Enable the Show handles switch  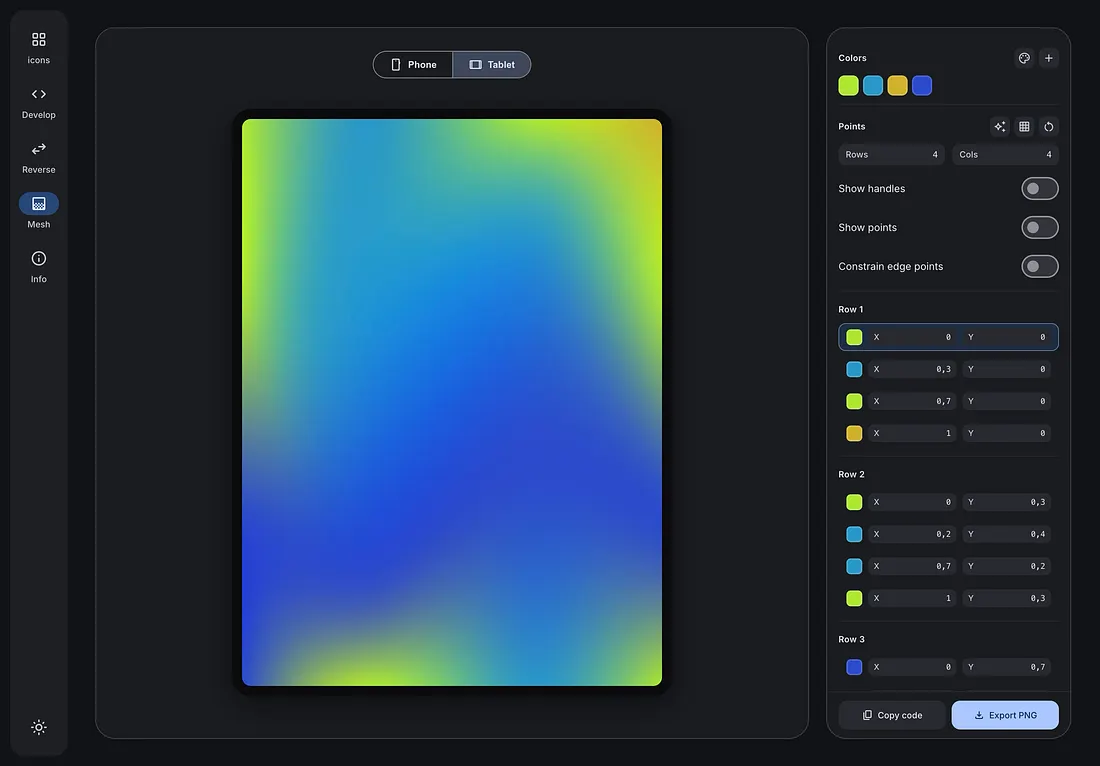click(x=1040, y=189)
